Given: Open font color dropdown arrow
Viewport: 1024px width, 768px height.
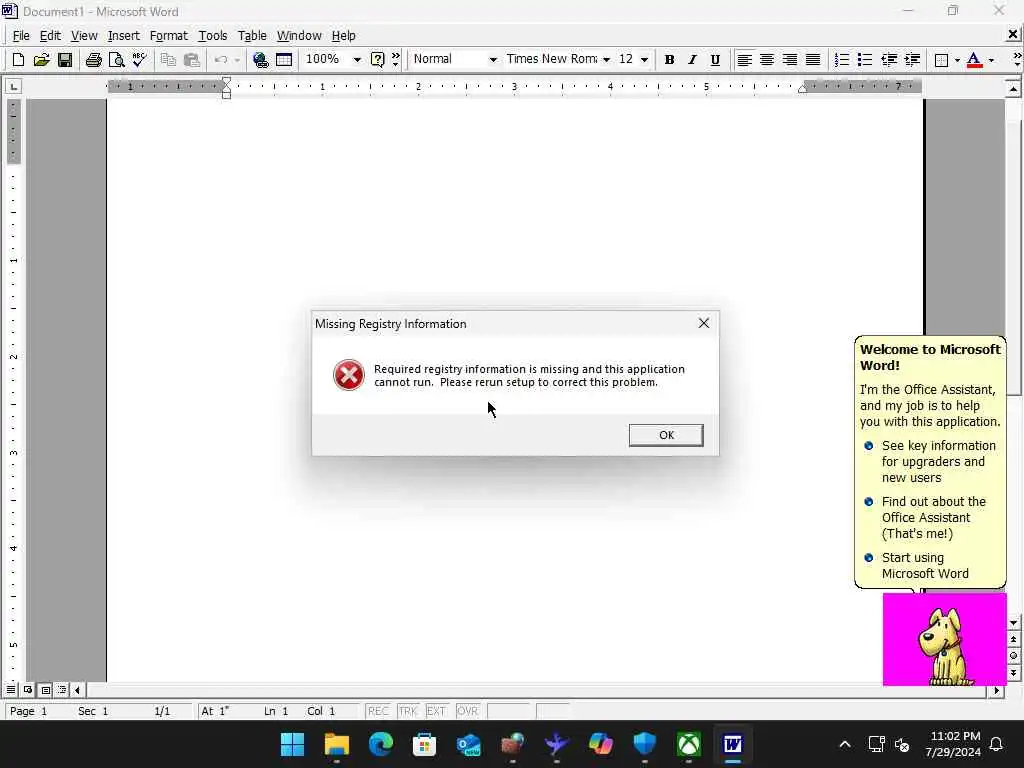Looking at the screenshot, I should click(x=991, y=60).
